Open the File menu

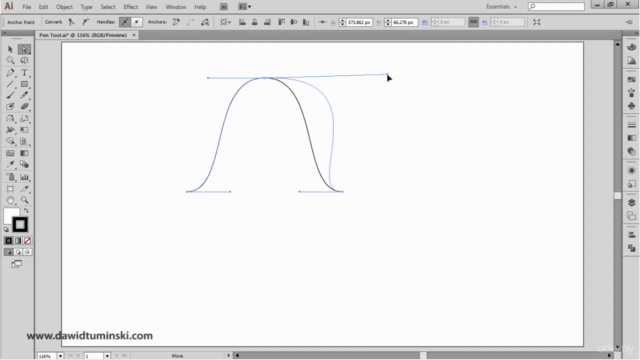27,7
